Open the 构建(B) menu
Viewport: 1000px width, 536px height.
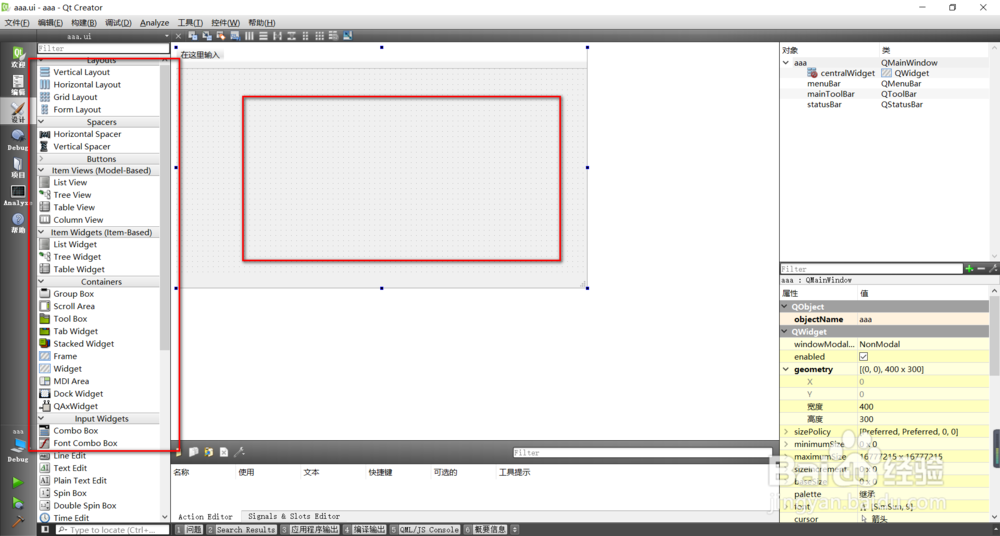point(84,22)
